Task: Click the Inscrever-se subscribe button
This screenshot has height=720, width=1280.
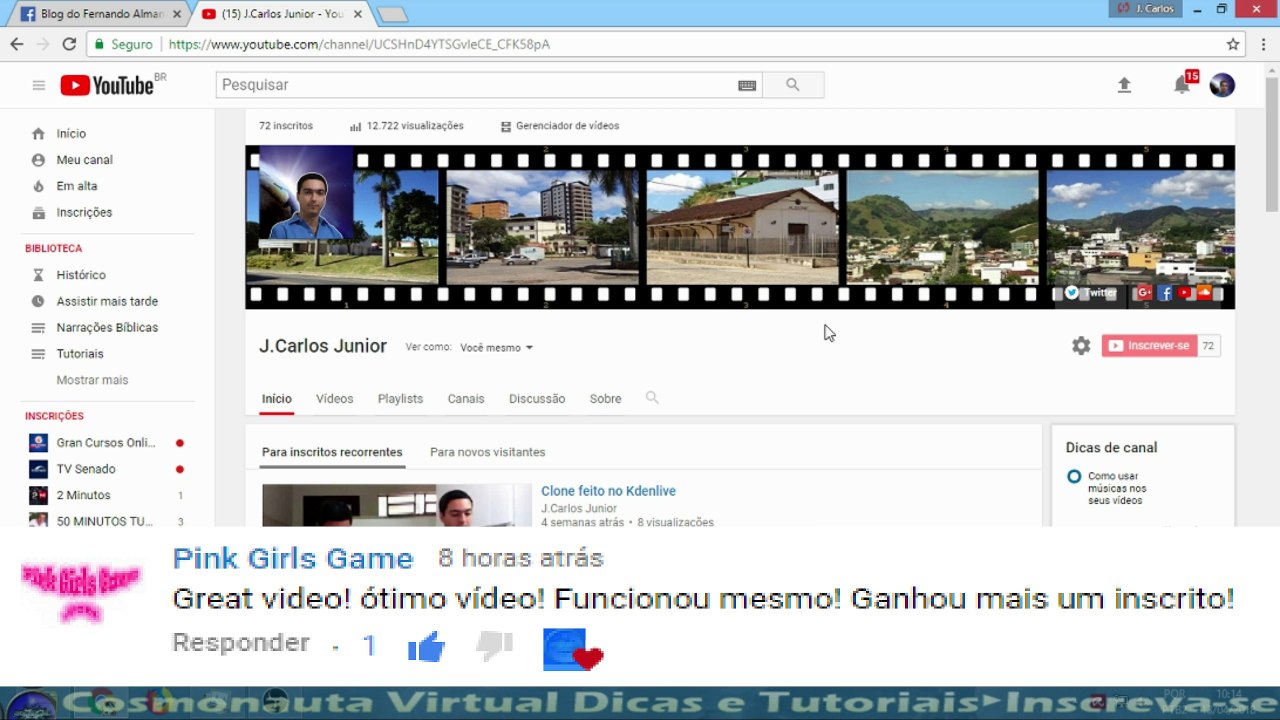Action: pyautogui.click(x=1150, y=346)
